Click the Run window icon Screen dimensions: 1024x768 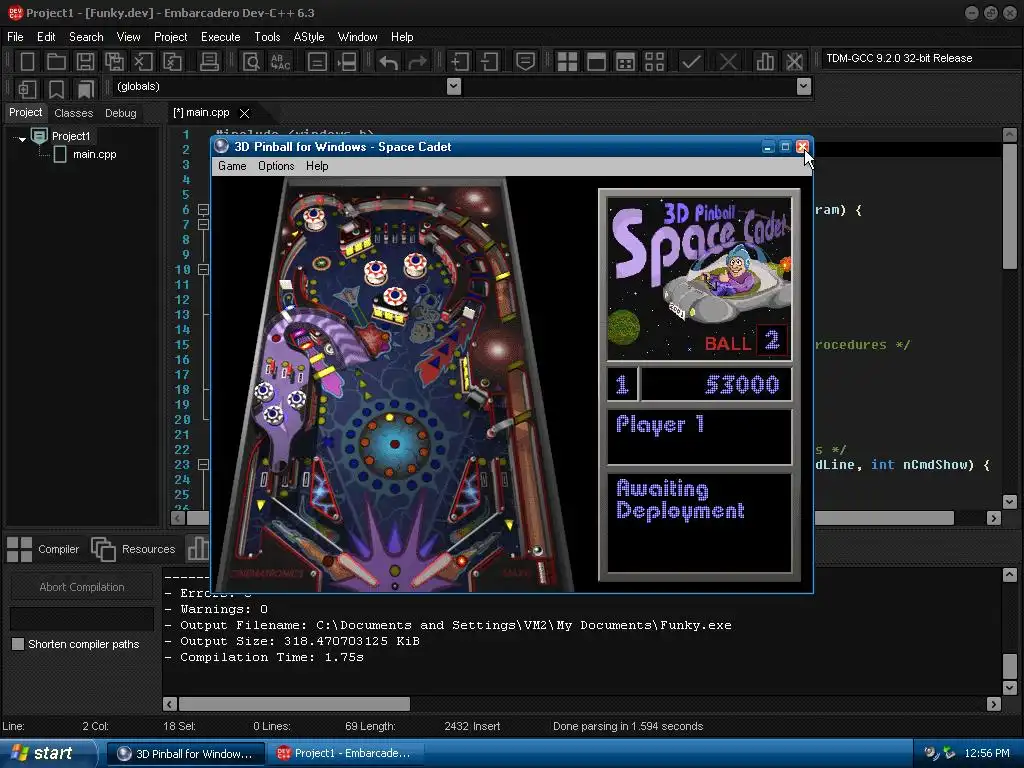point(596,61)
